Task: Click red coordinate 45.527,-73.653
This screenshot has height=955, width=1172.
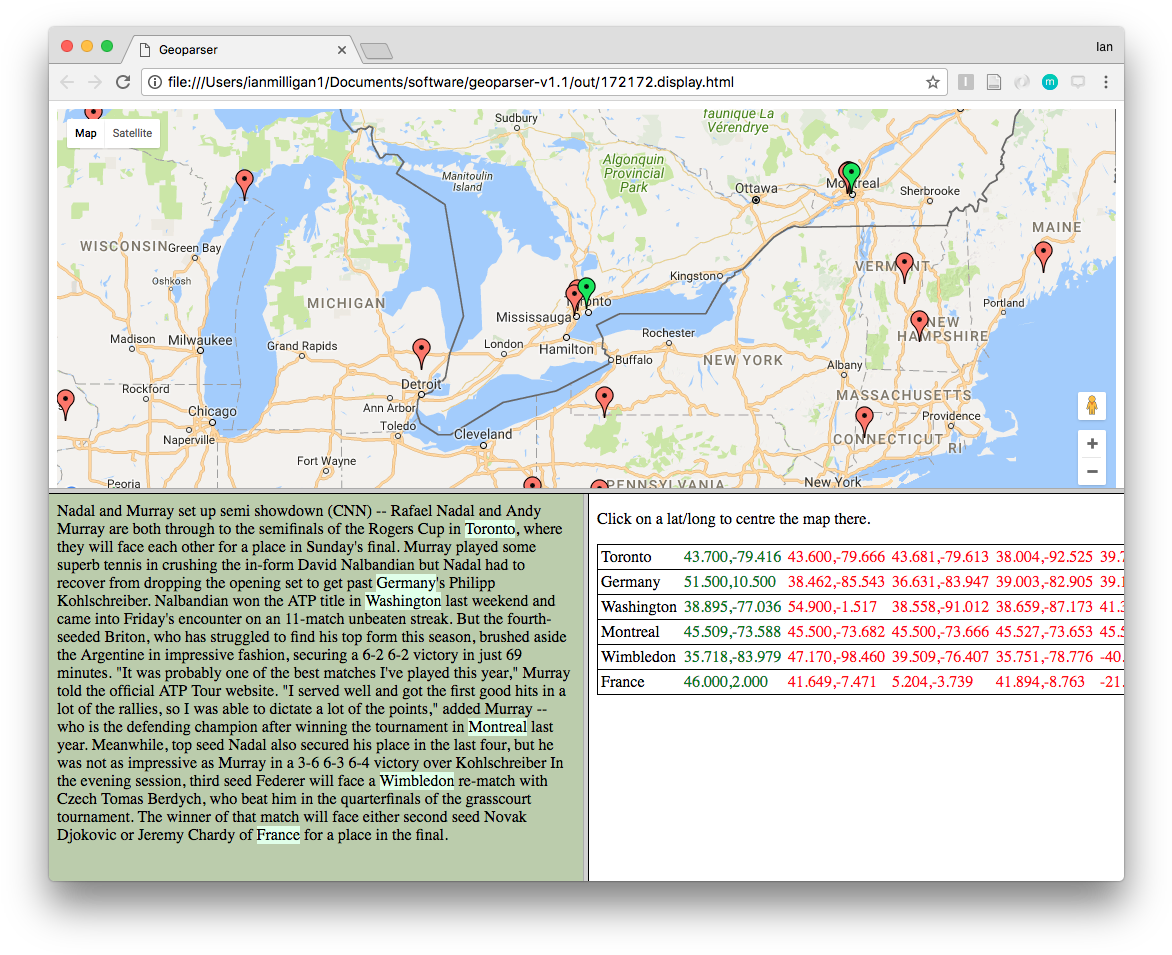Action: pos(1044,631)
